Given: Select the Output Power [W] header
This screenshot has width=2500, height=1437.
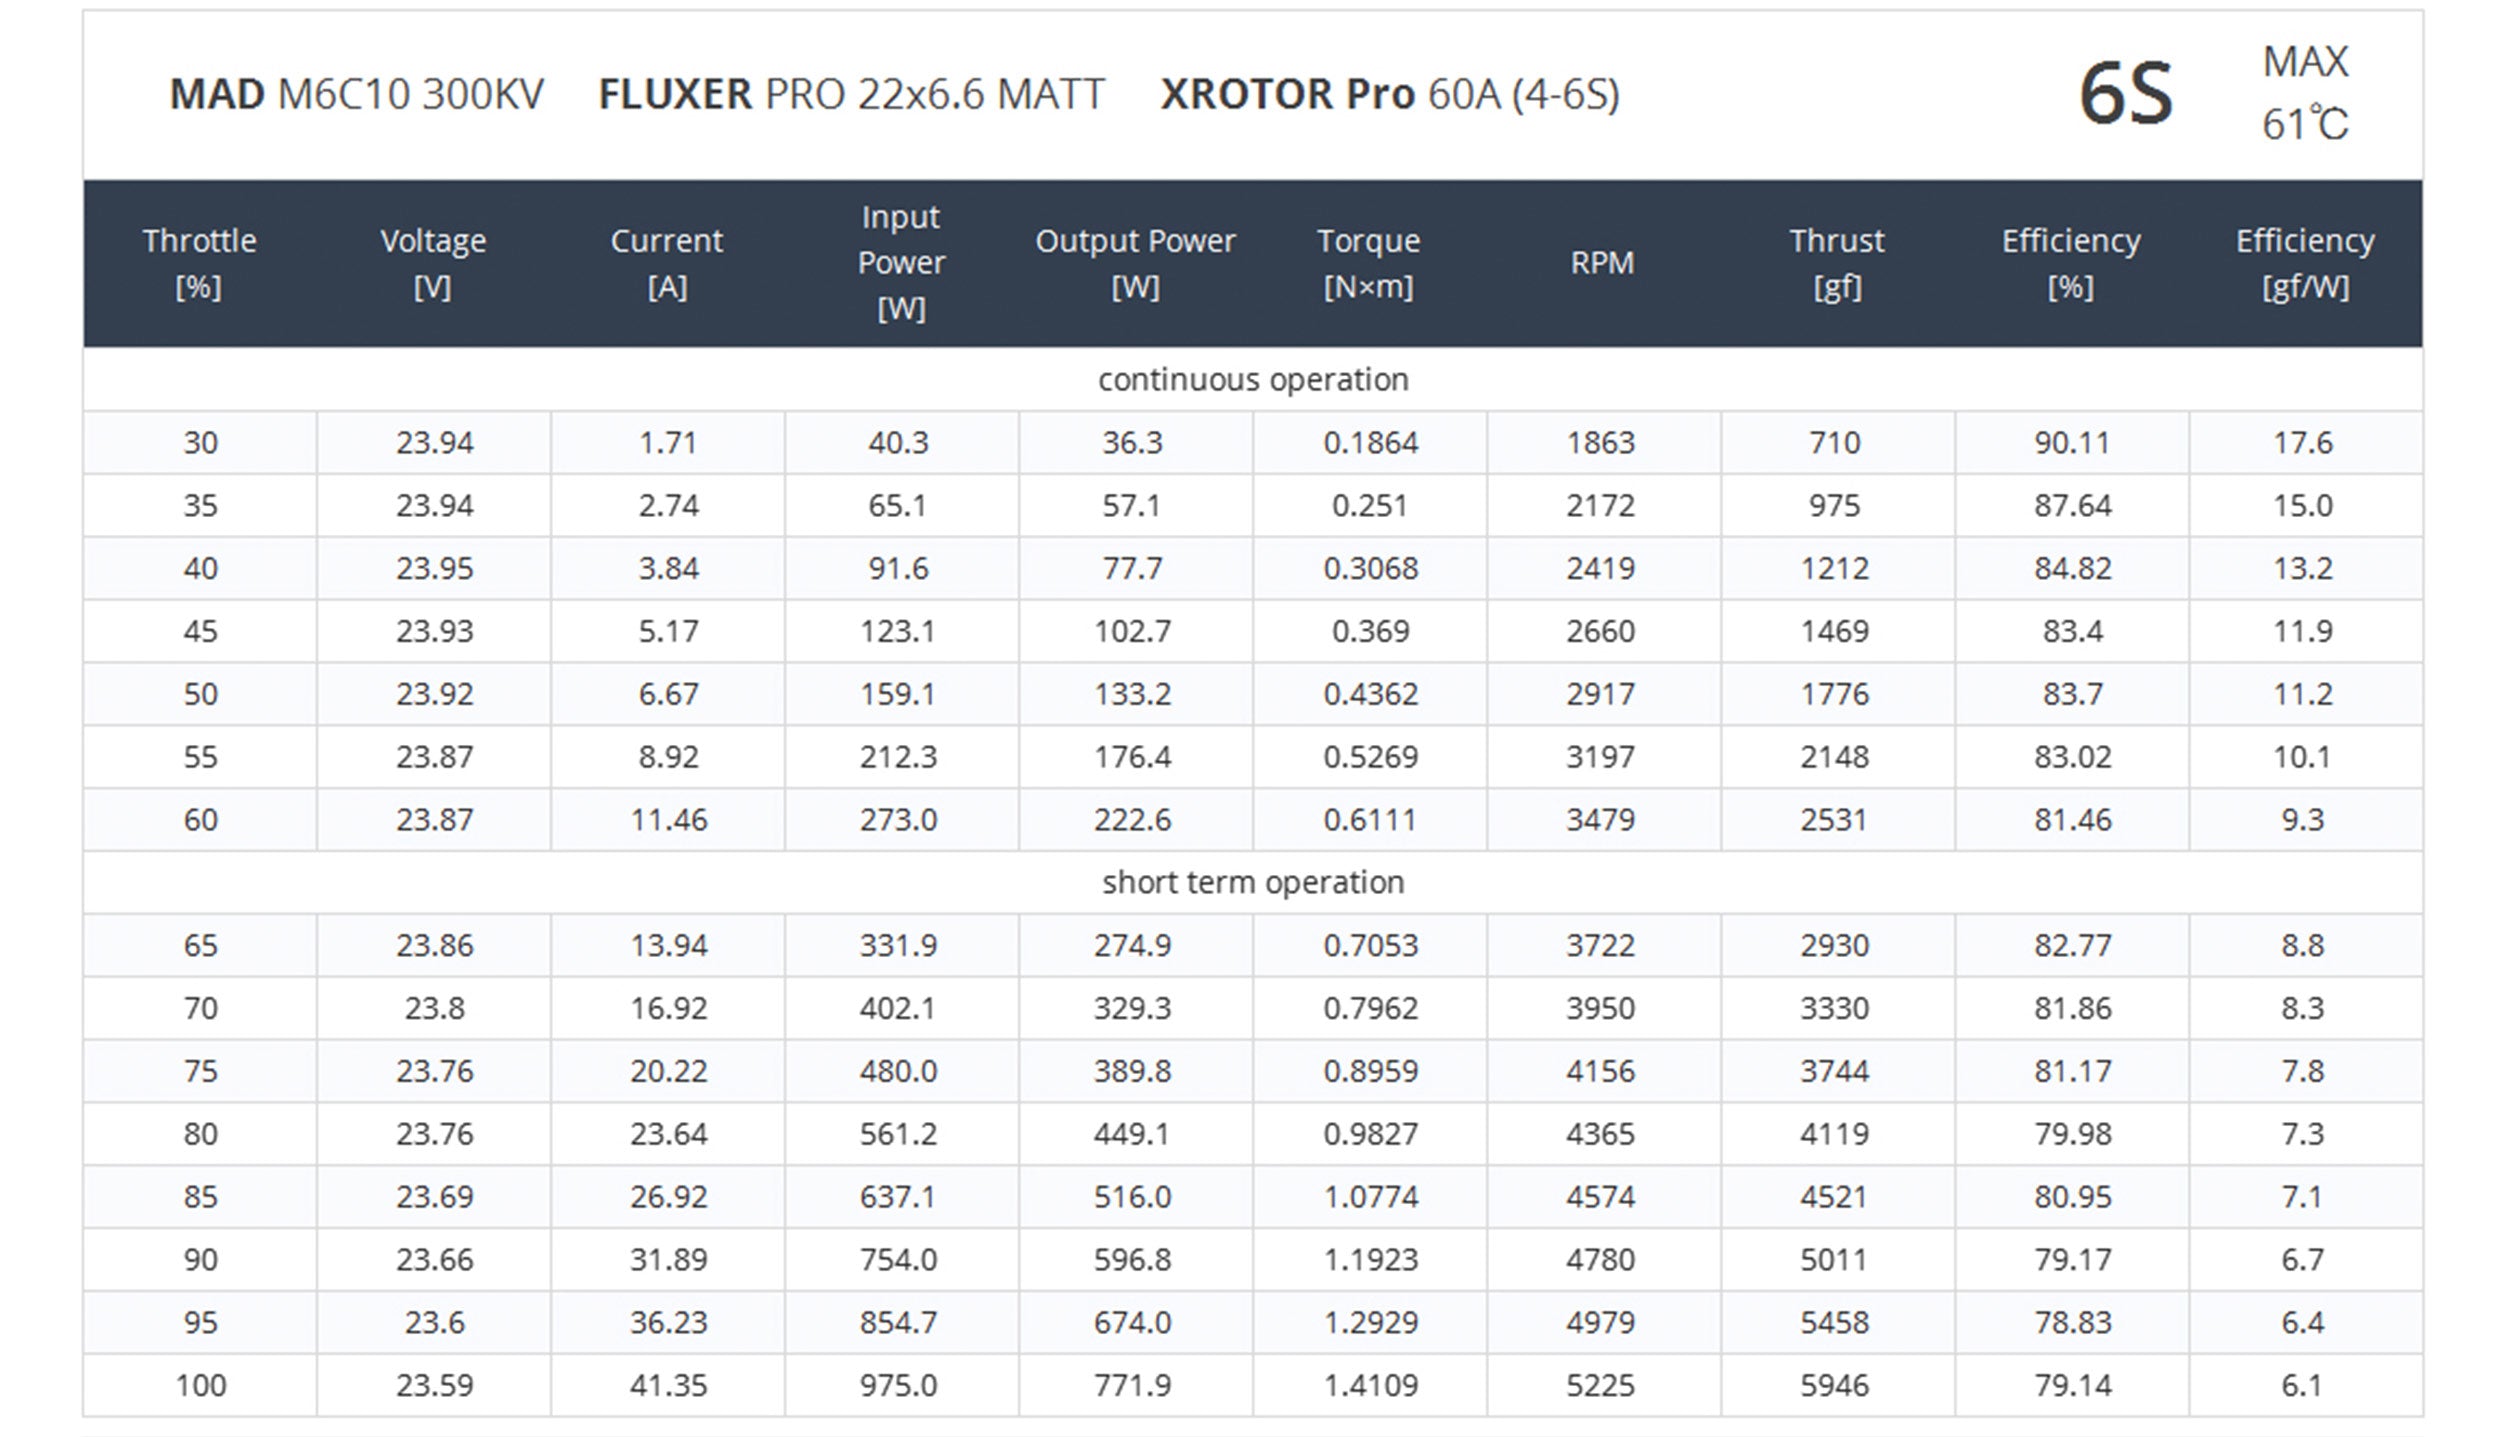Looking at the screenshot, I should (x=1135, y=263).
